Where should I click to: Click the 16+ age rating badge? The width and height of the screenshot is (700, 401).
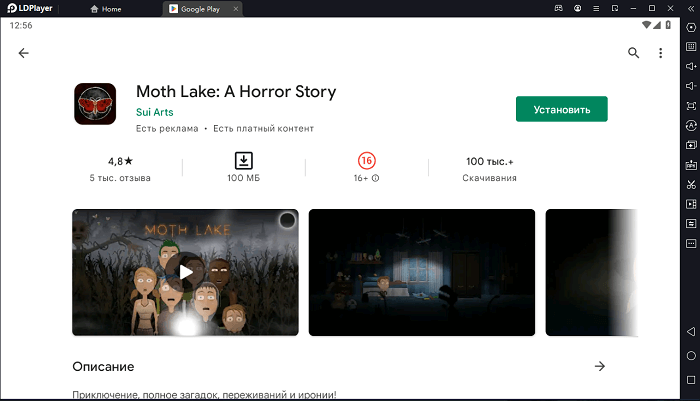(x=367, y=160)
